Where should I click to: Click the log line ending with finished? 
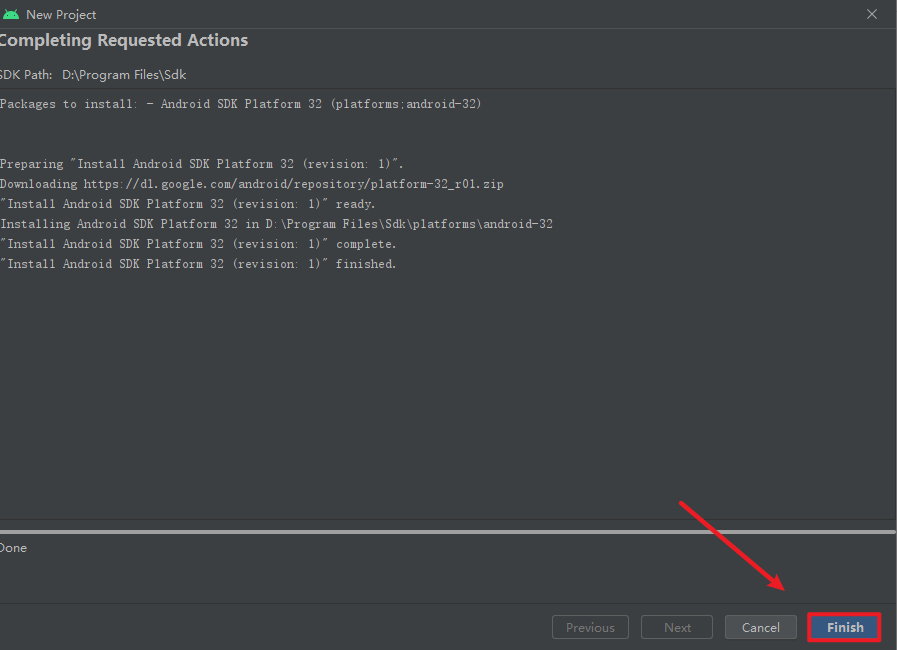[x=198, y=264]
